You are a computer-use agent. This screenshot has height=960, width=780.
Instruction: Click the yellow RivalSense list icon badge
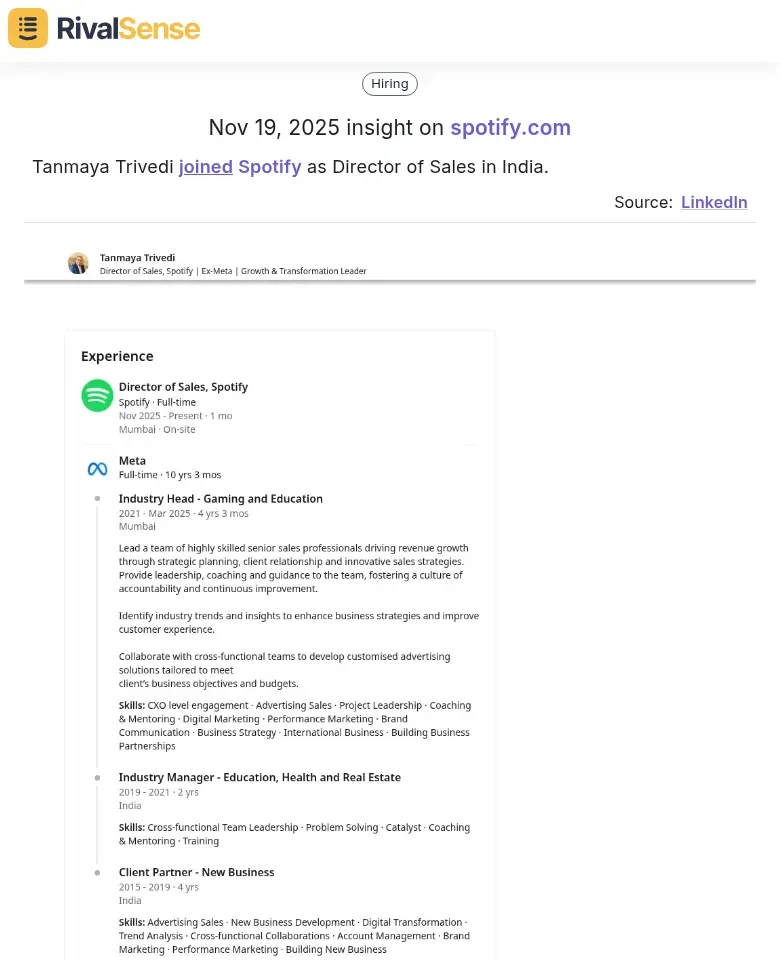pos(27,28)
